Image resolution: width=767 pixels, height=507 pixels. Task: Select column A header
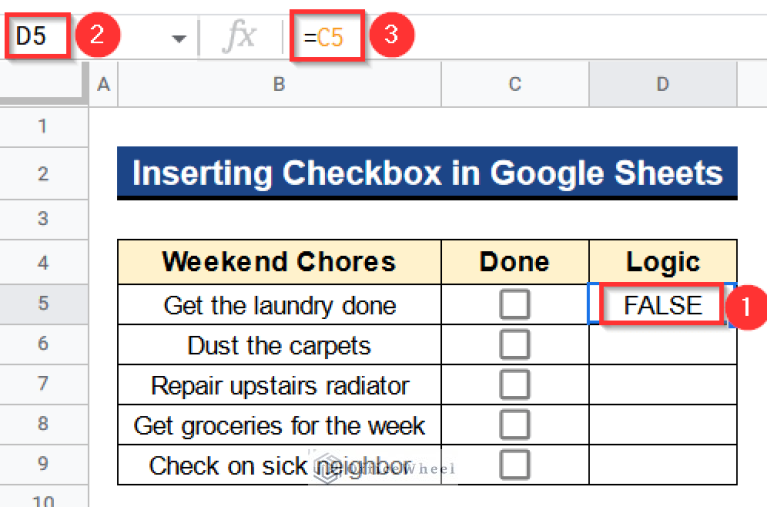pos(103,85)
